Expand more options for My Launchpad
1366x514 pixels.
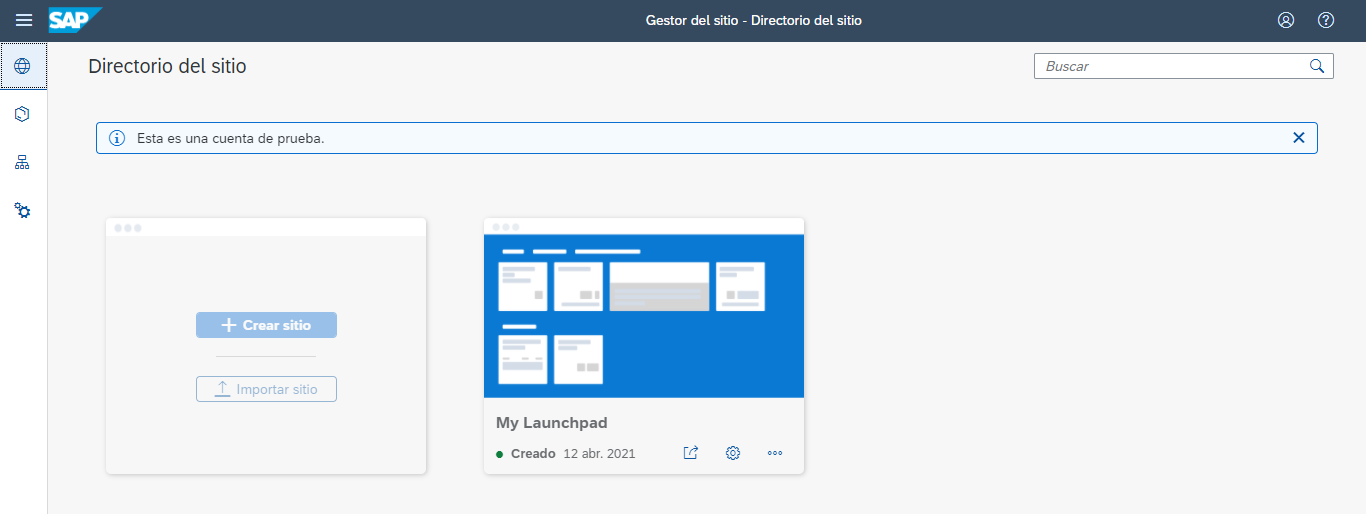(x=775, y=453)
